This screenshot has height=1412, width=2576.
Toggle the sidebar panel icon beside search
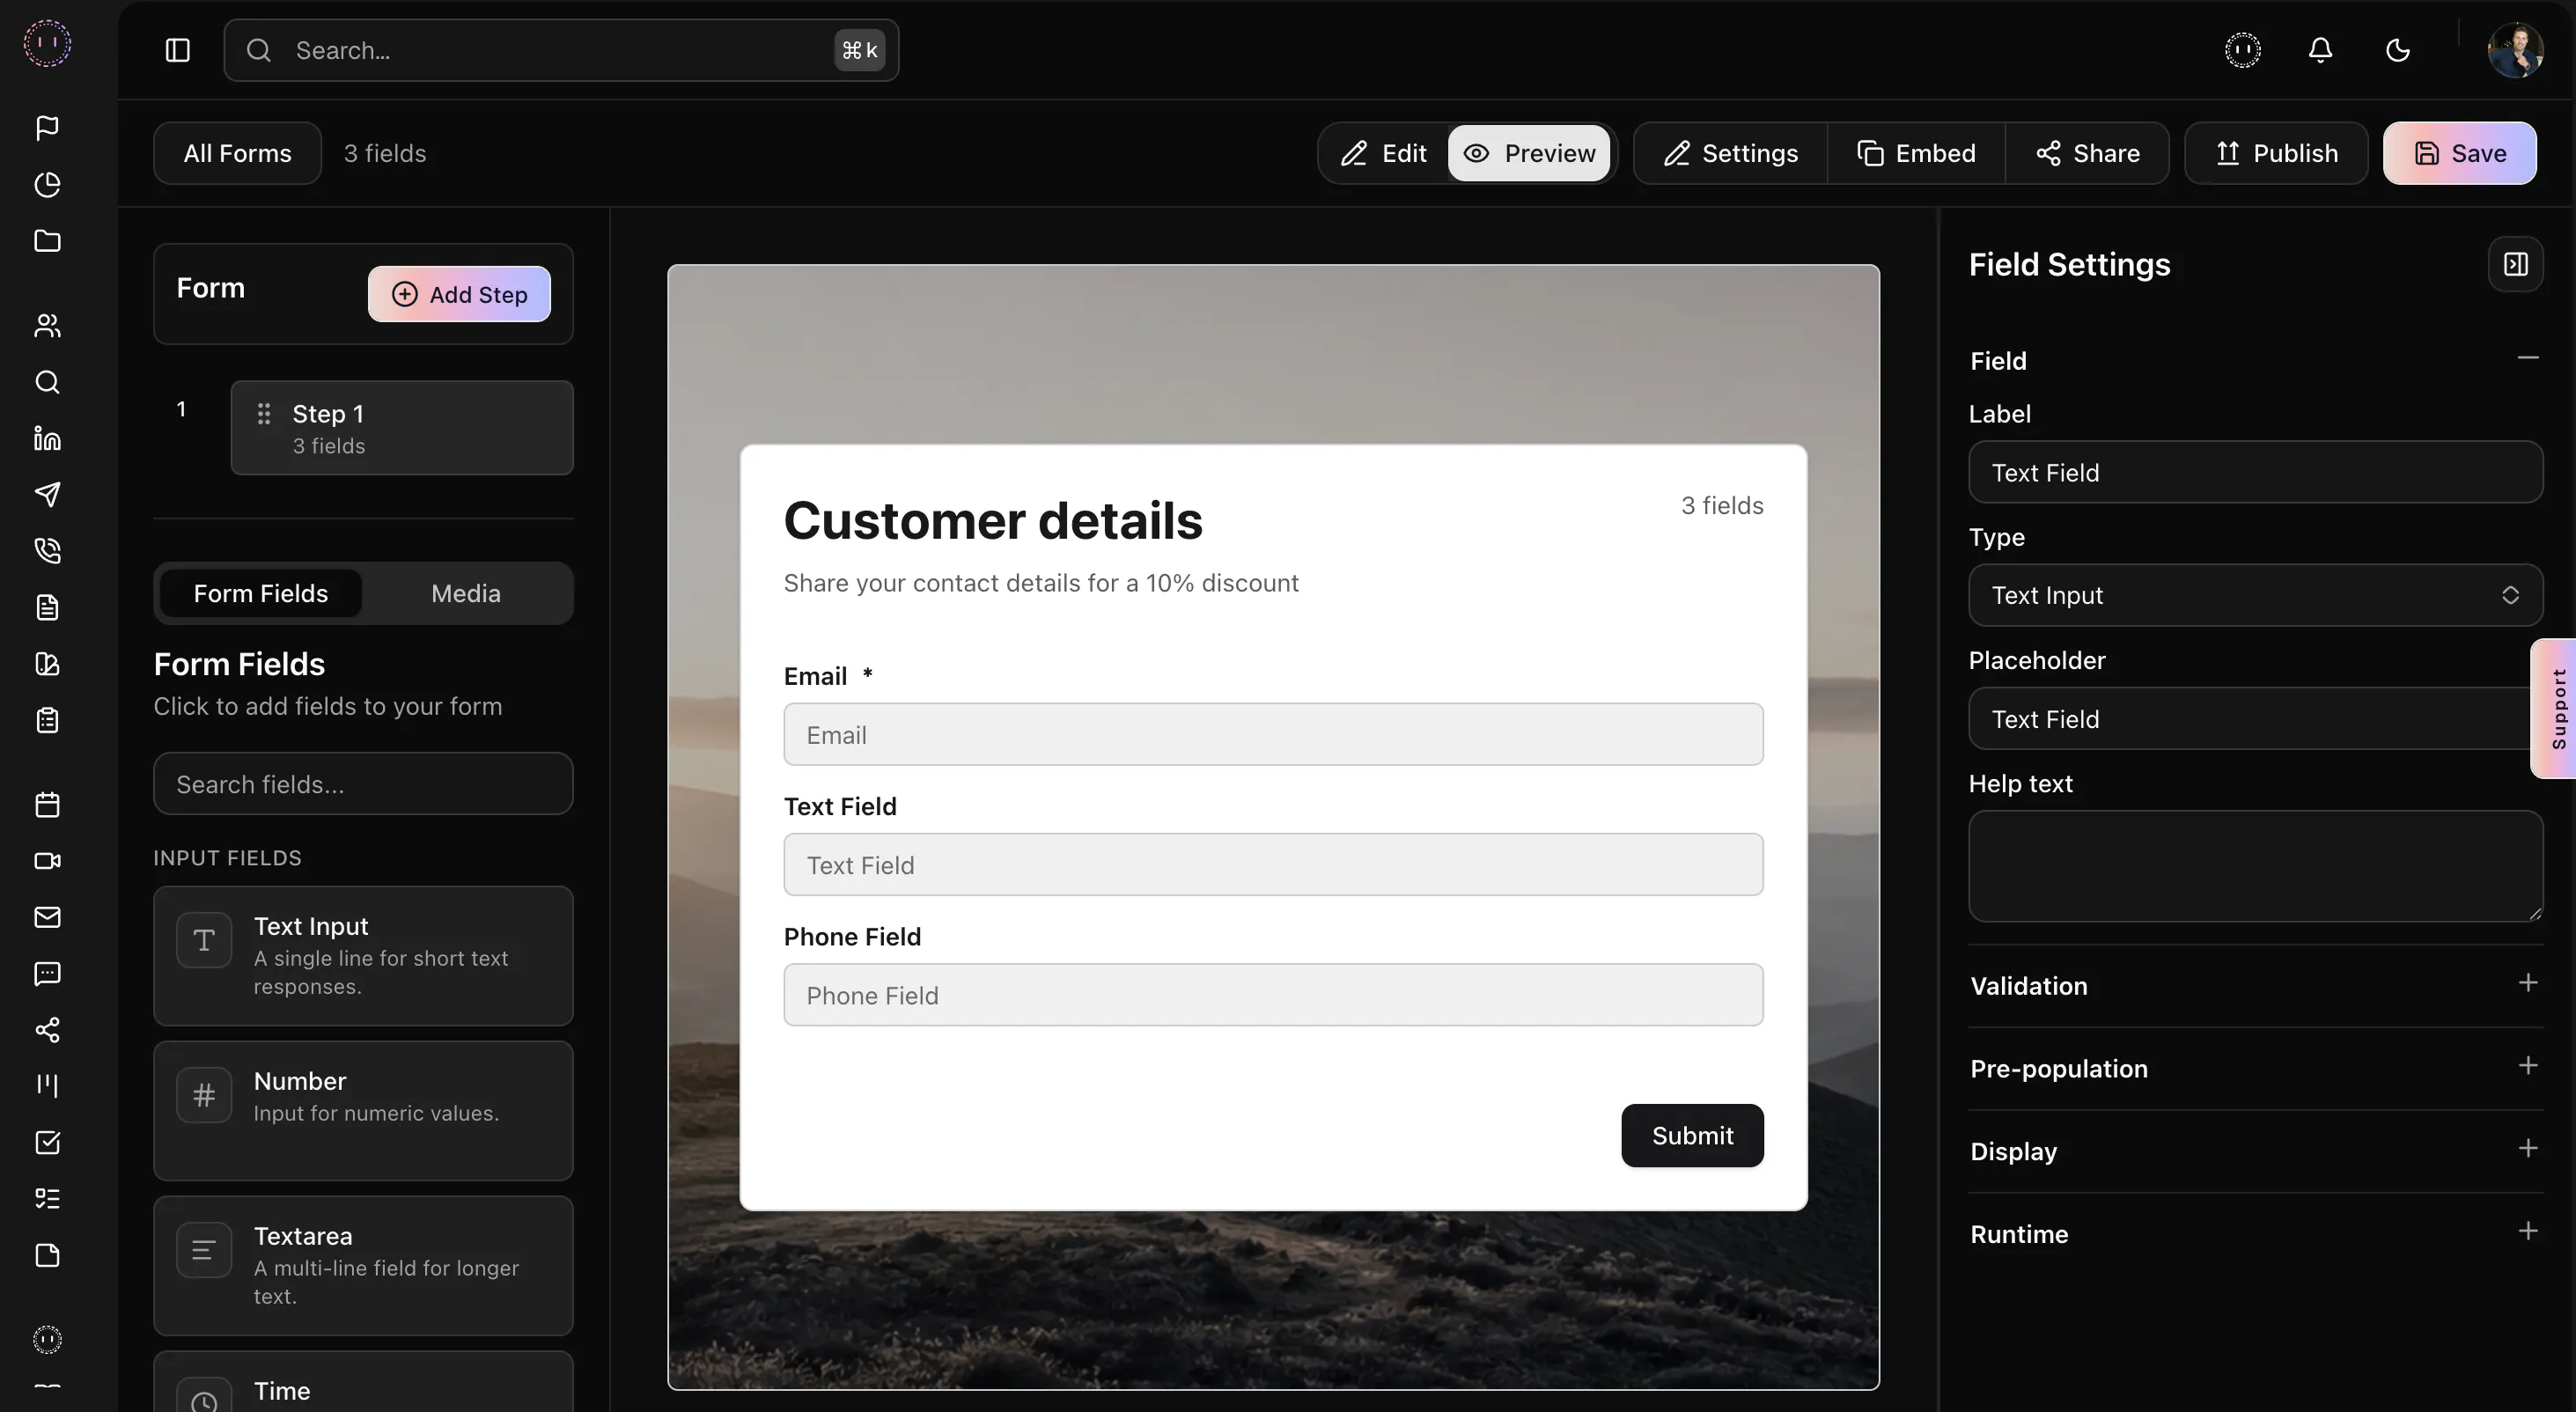pyautogui.click(x=178, y=50)
